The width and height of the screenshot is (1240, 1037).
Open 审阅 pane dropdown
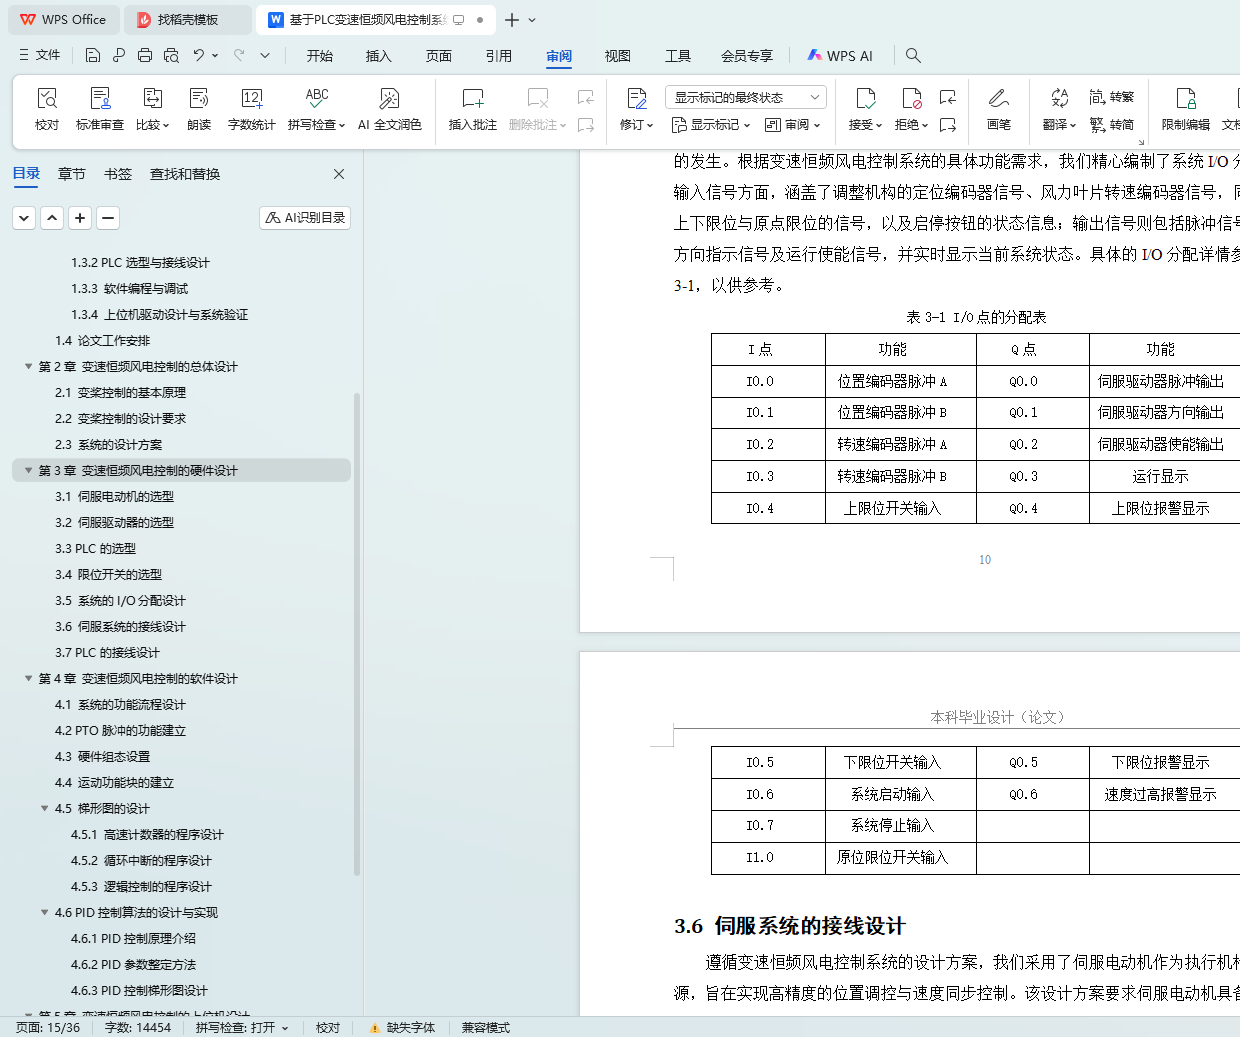coord(792,125)
